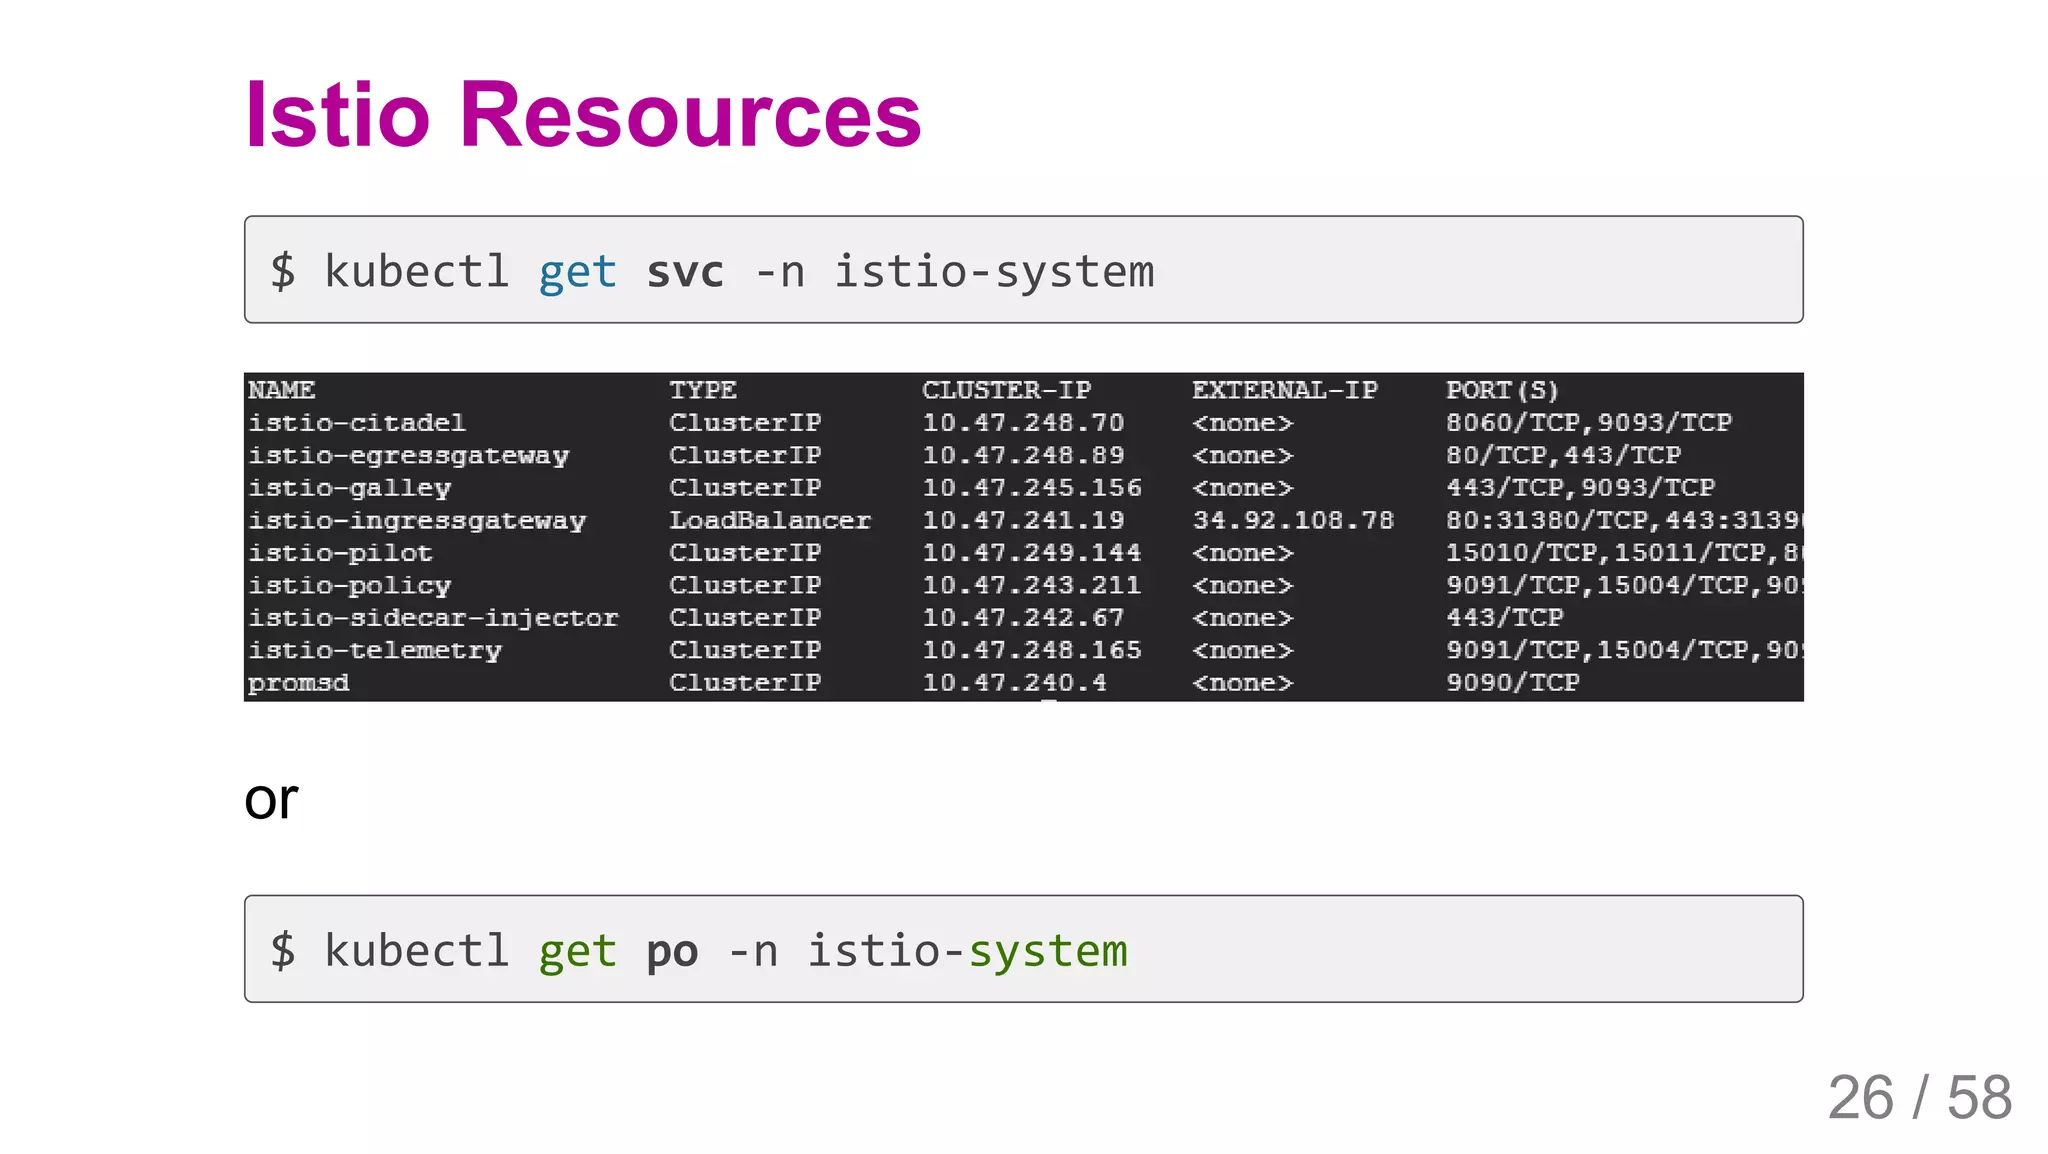Click external IP 34.92.108.78
Viewport: 2048px width, 1154px height.
pos(1292,521)
